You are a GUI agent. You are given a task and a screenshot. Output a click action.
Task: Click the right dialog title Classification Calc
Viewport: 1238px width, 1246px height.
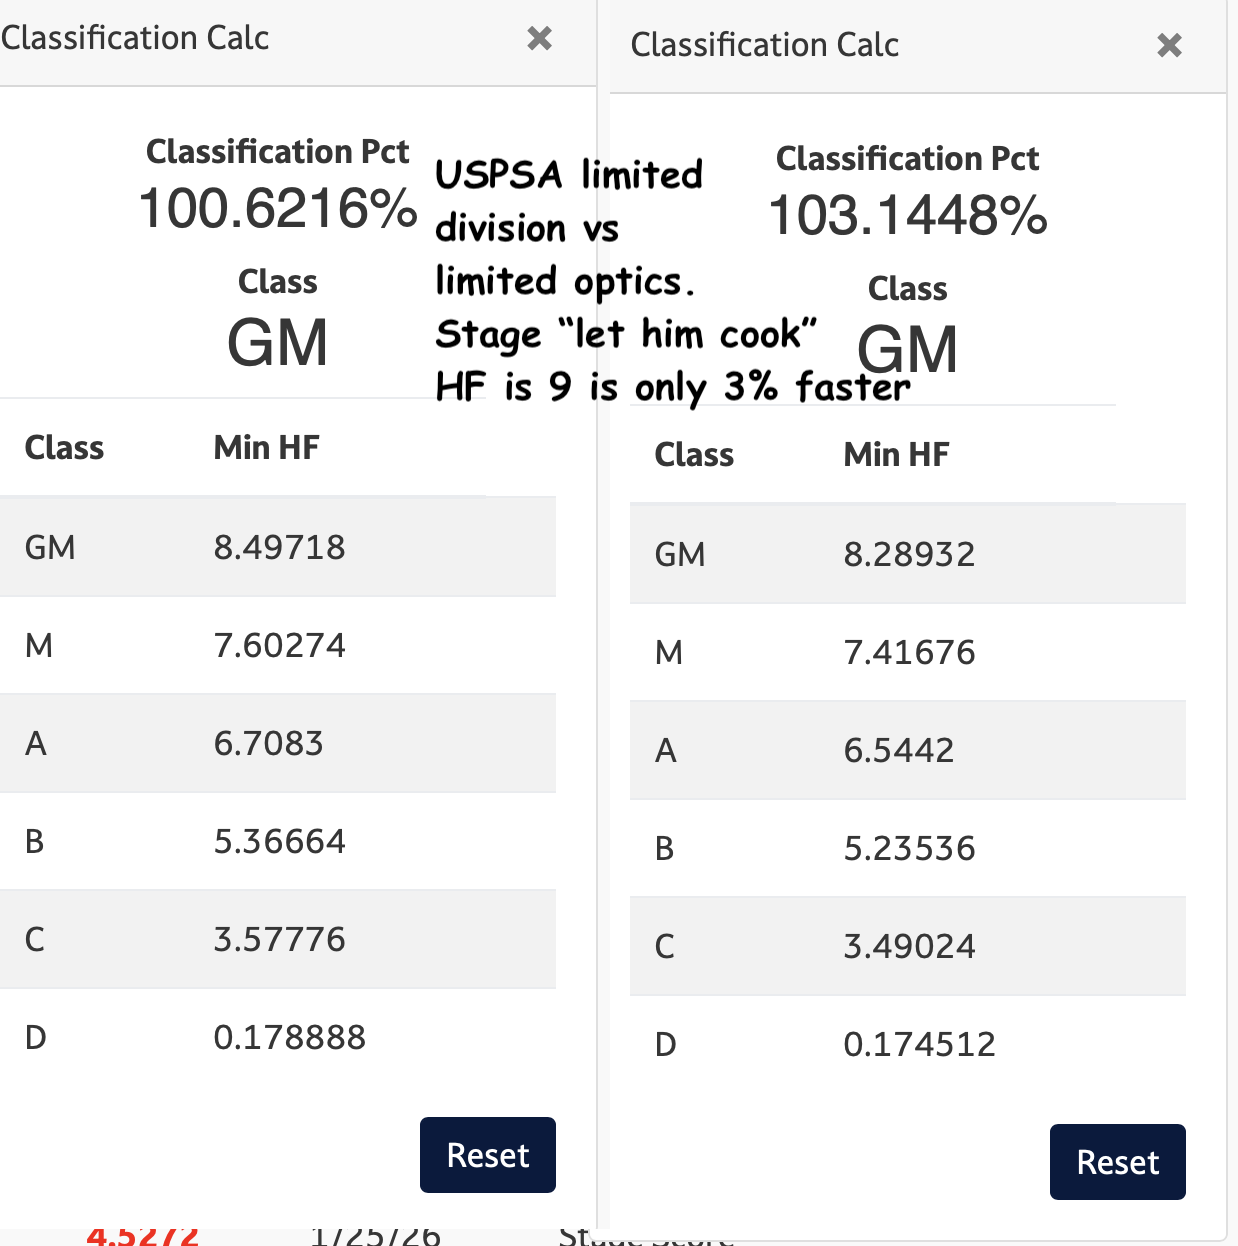tap(765, 45)
